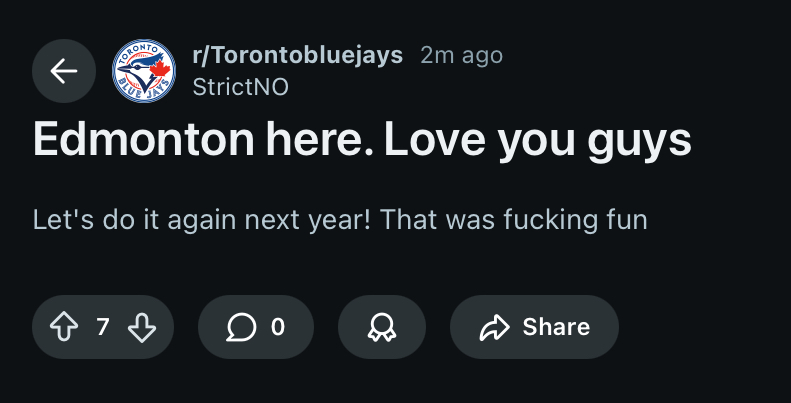Click the 2m ago timestamp
791x403 pixels.
[462, 55]
